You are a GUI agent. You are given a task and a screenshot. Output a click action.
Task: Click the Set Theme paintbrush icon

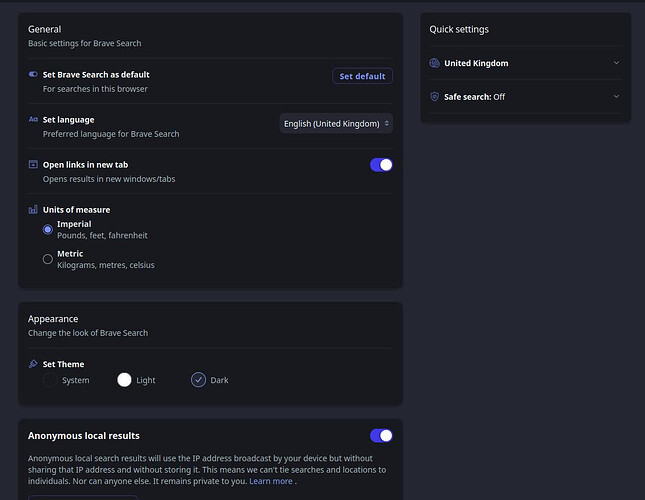33,364
